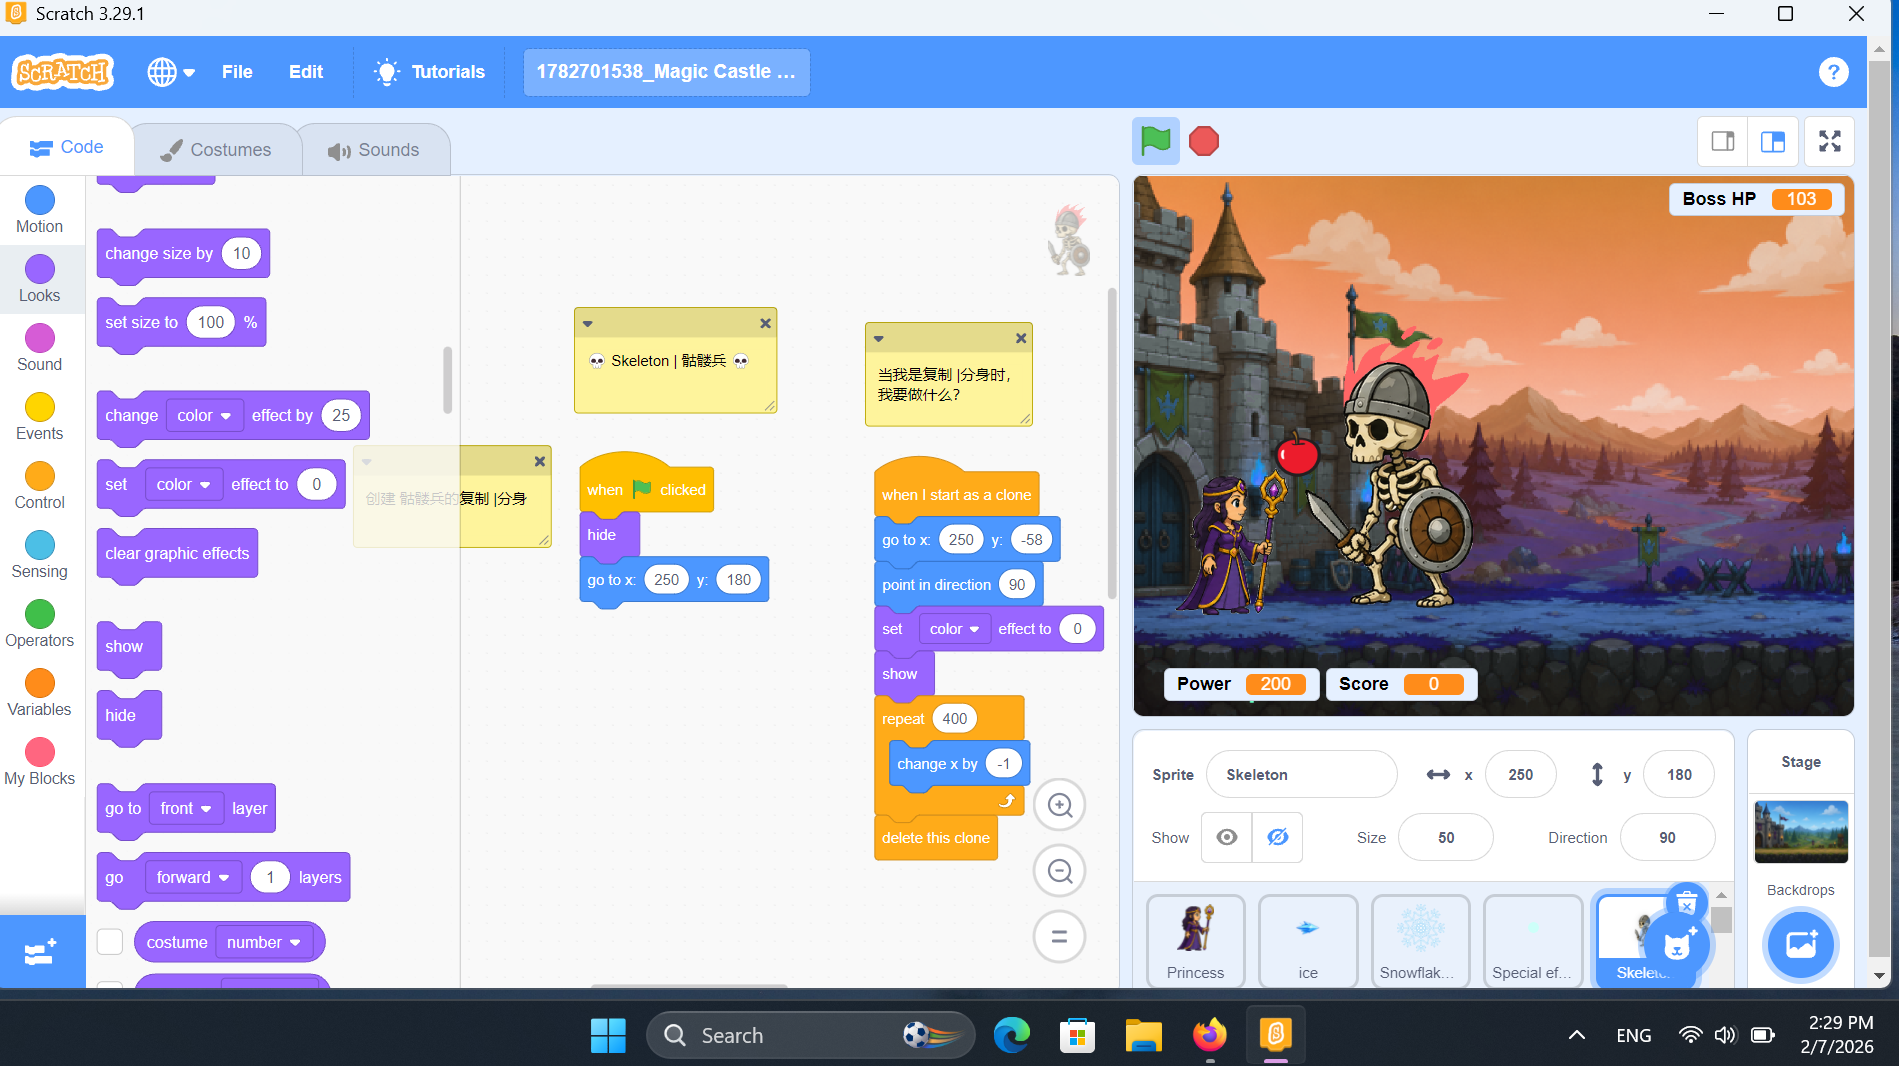This screenshot has width=1899, height=1066.
Task: Switch to the Code tab
Action: pos(67,147)
